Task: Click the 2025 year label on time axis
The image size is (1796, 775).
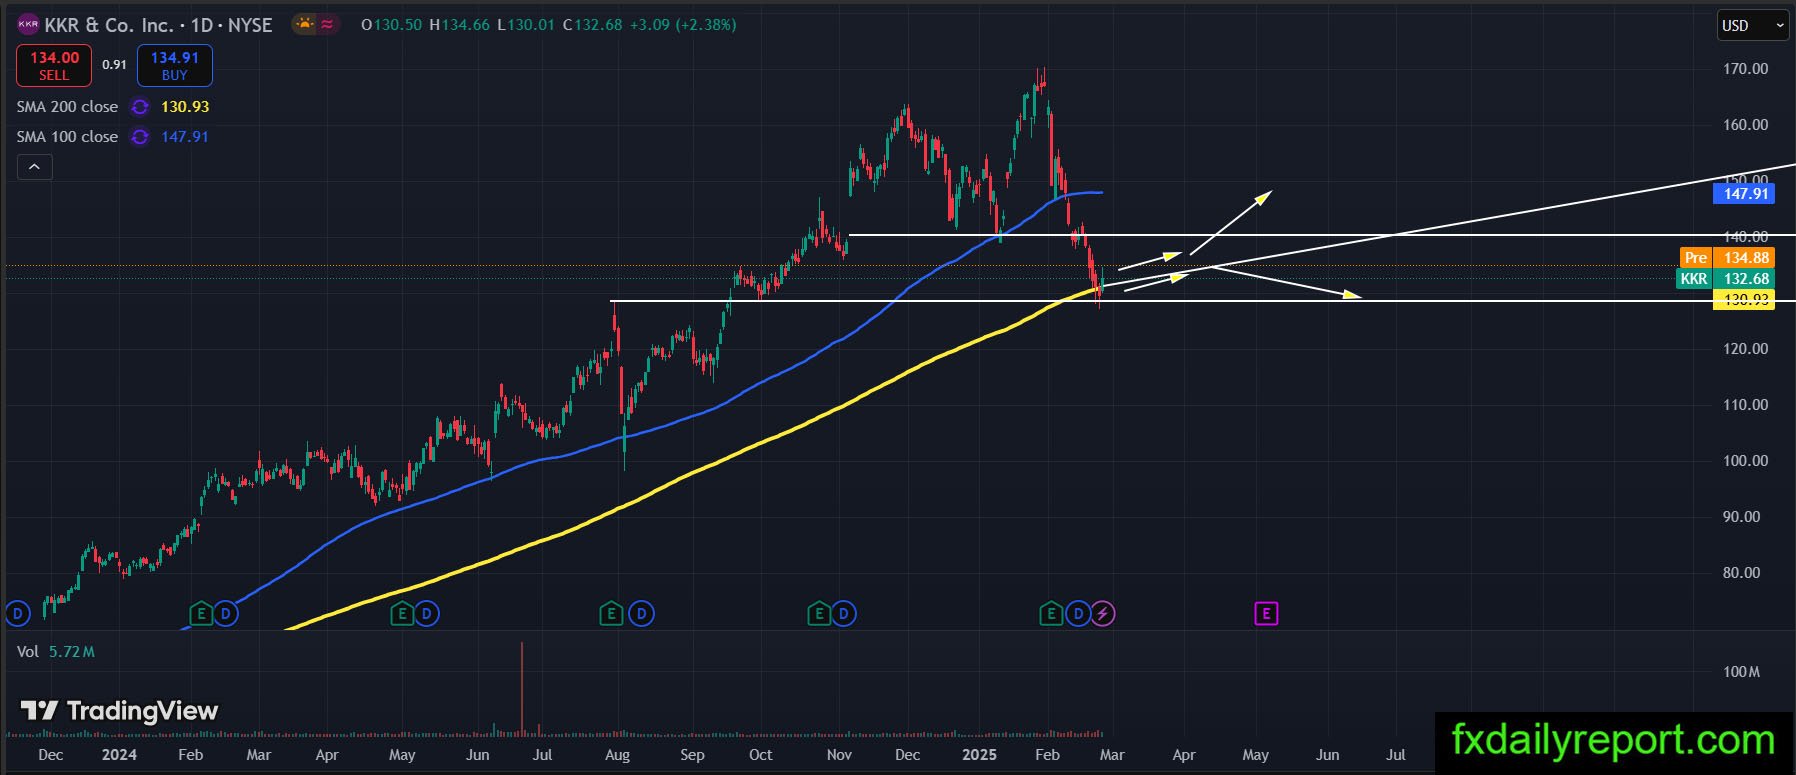Action: [979, 755]
